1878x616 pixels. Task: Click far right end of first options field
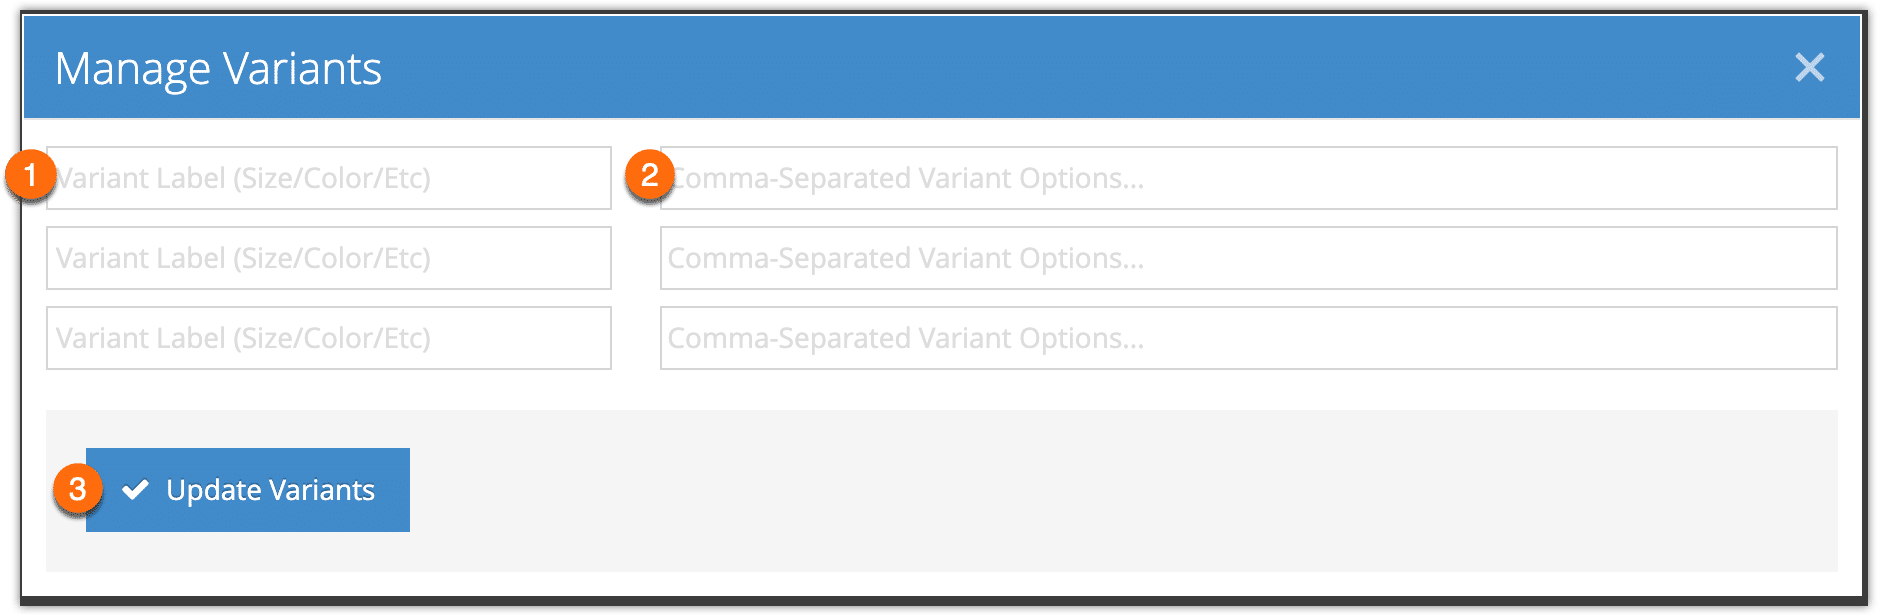point(1800,178)
